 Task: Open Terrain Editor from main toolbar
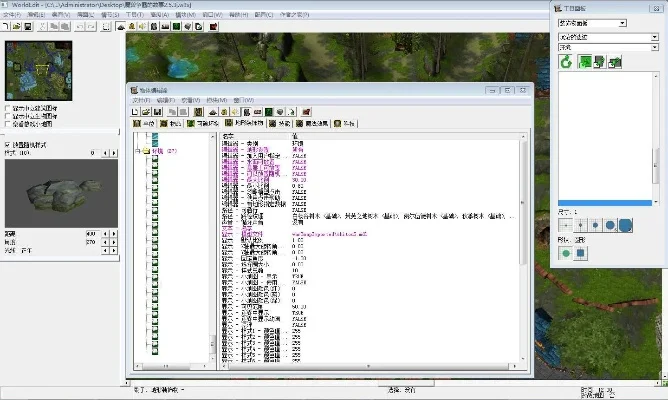click(x=121, y=26)
